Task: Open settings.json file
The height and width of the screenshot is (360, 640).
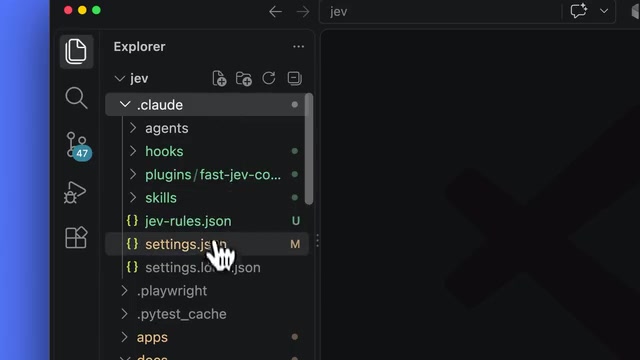Action: point(207,244)
